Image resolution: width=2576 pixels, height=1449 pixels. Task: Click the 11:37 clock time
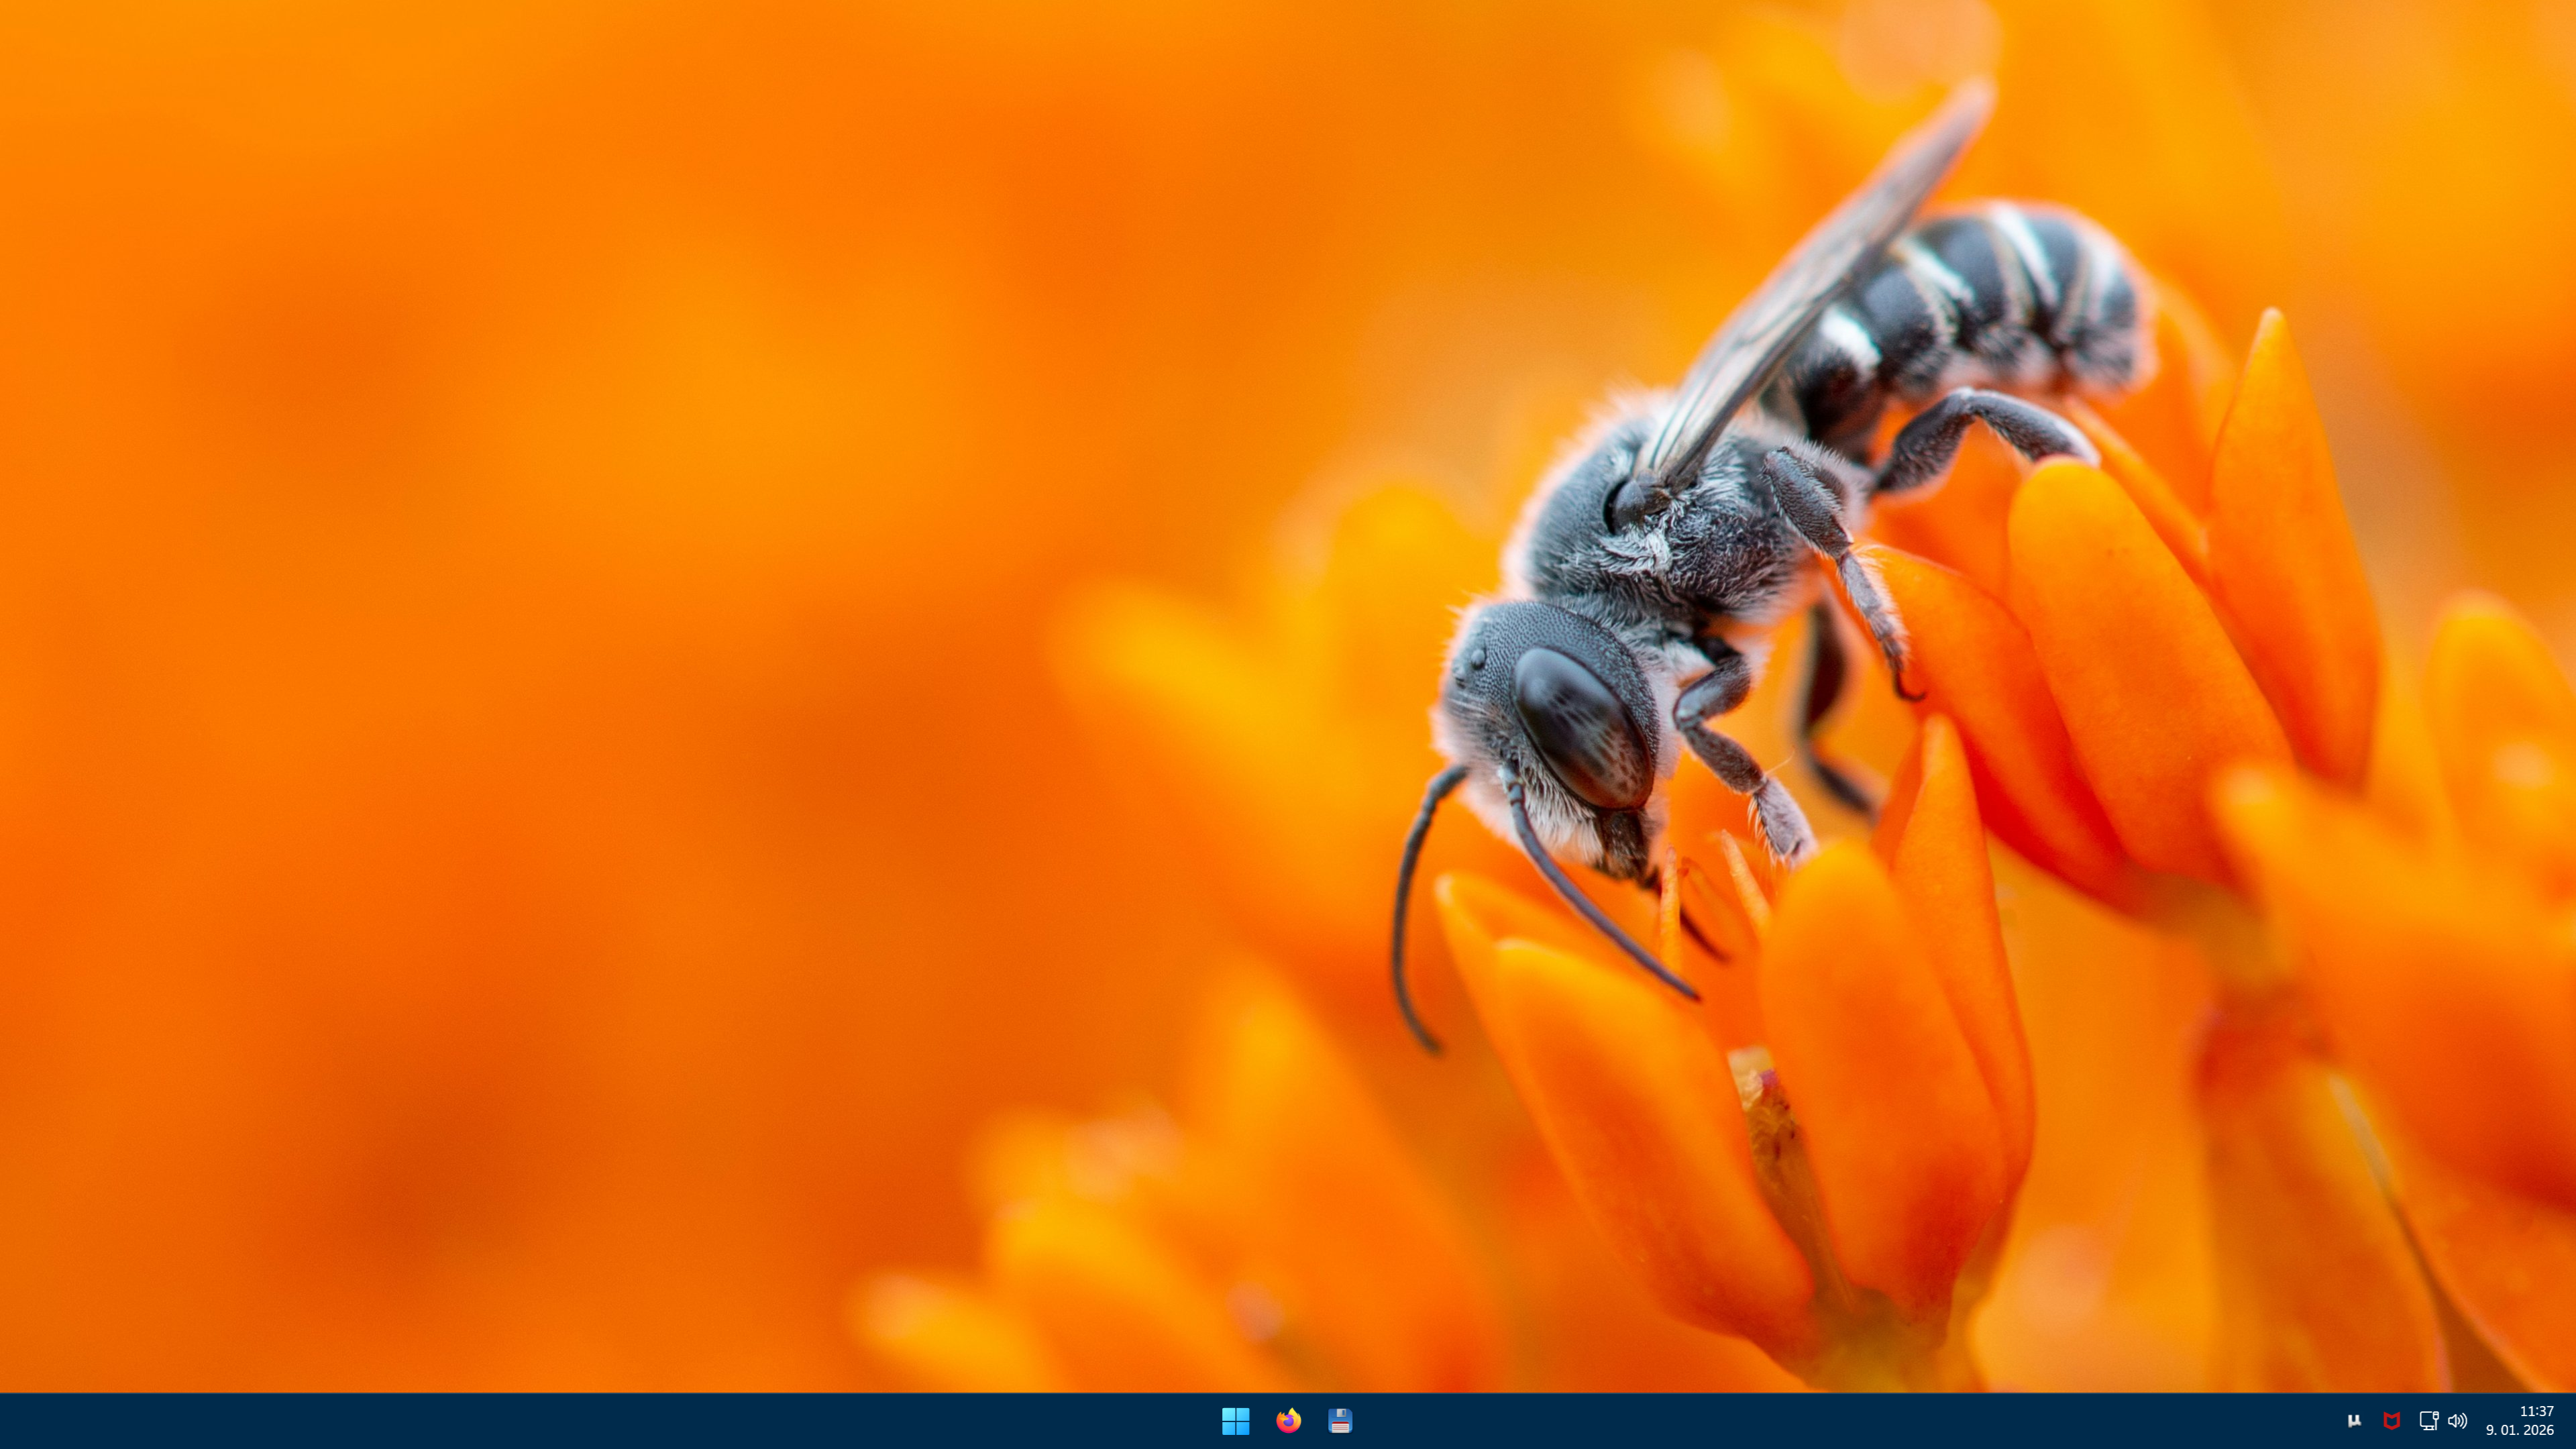coord(2536,1411)
